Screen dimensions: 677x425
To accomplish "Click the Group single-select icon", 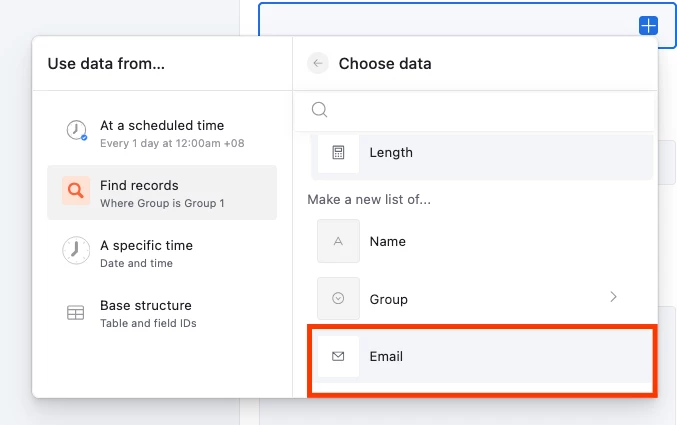I will (338, 298).
